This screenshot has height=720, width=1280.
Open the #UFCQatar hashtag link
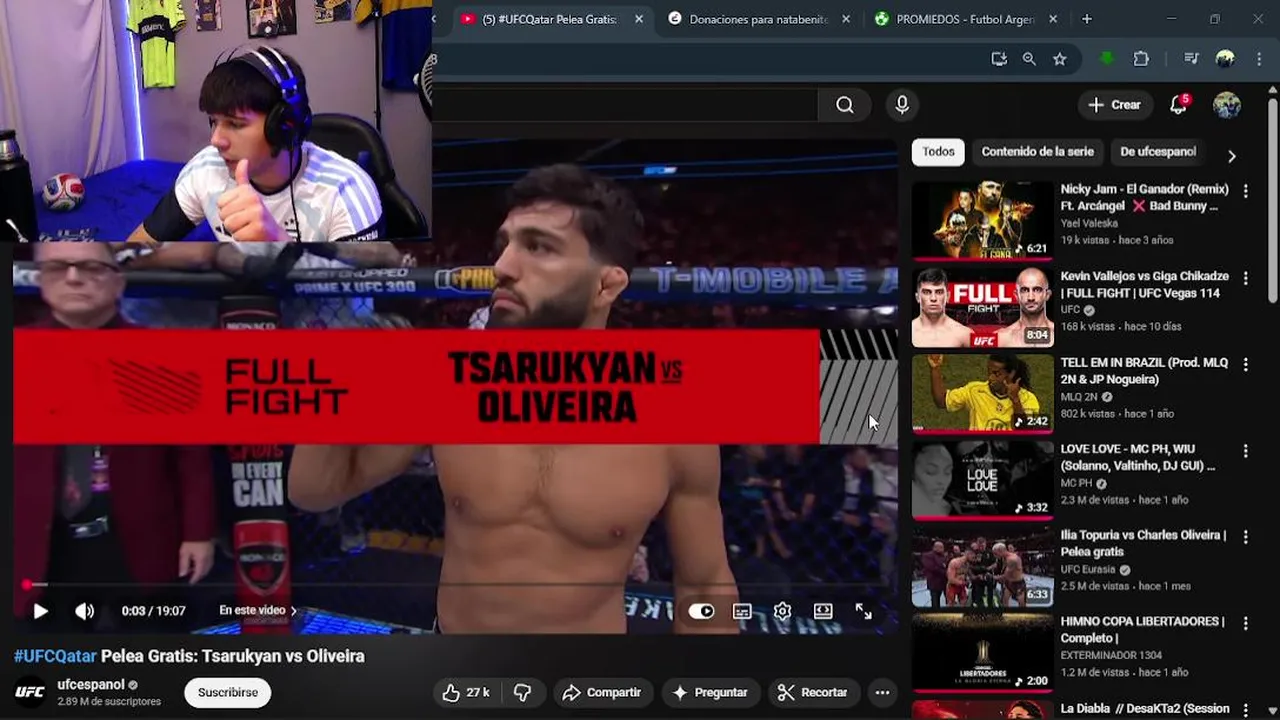pyautogui.click(x=55, y=656)
